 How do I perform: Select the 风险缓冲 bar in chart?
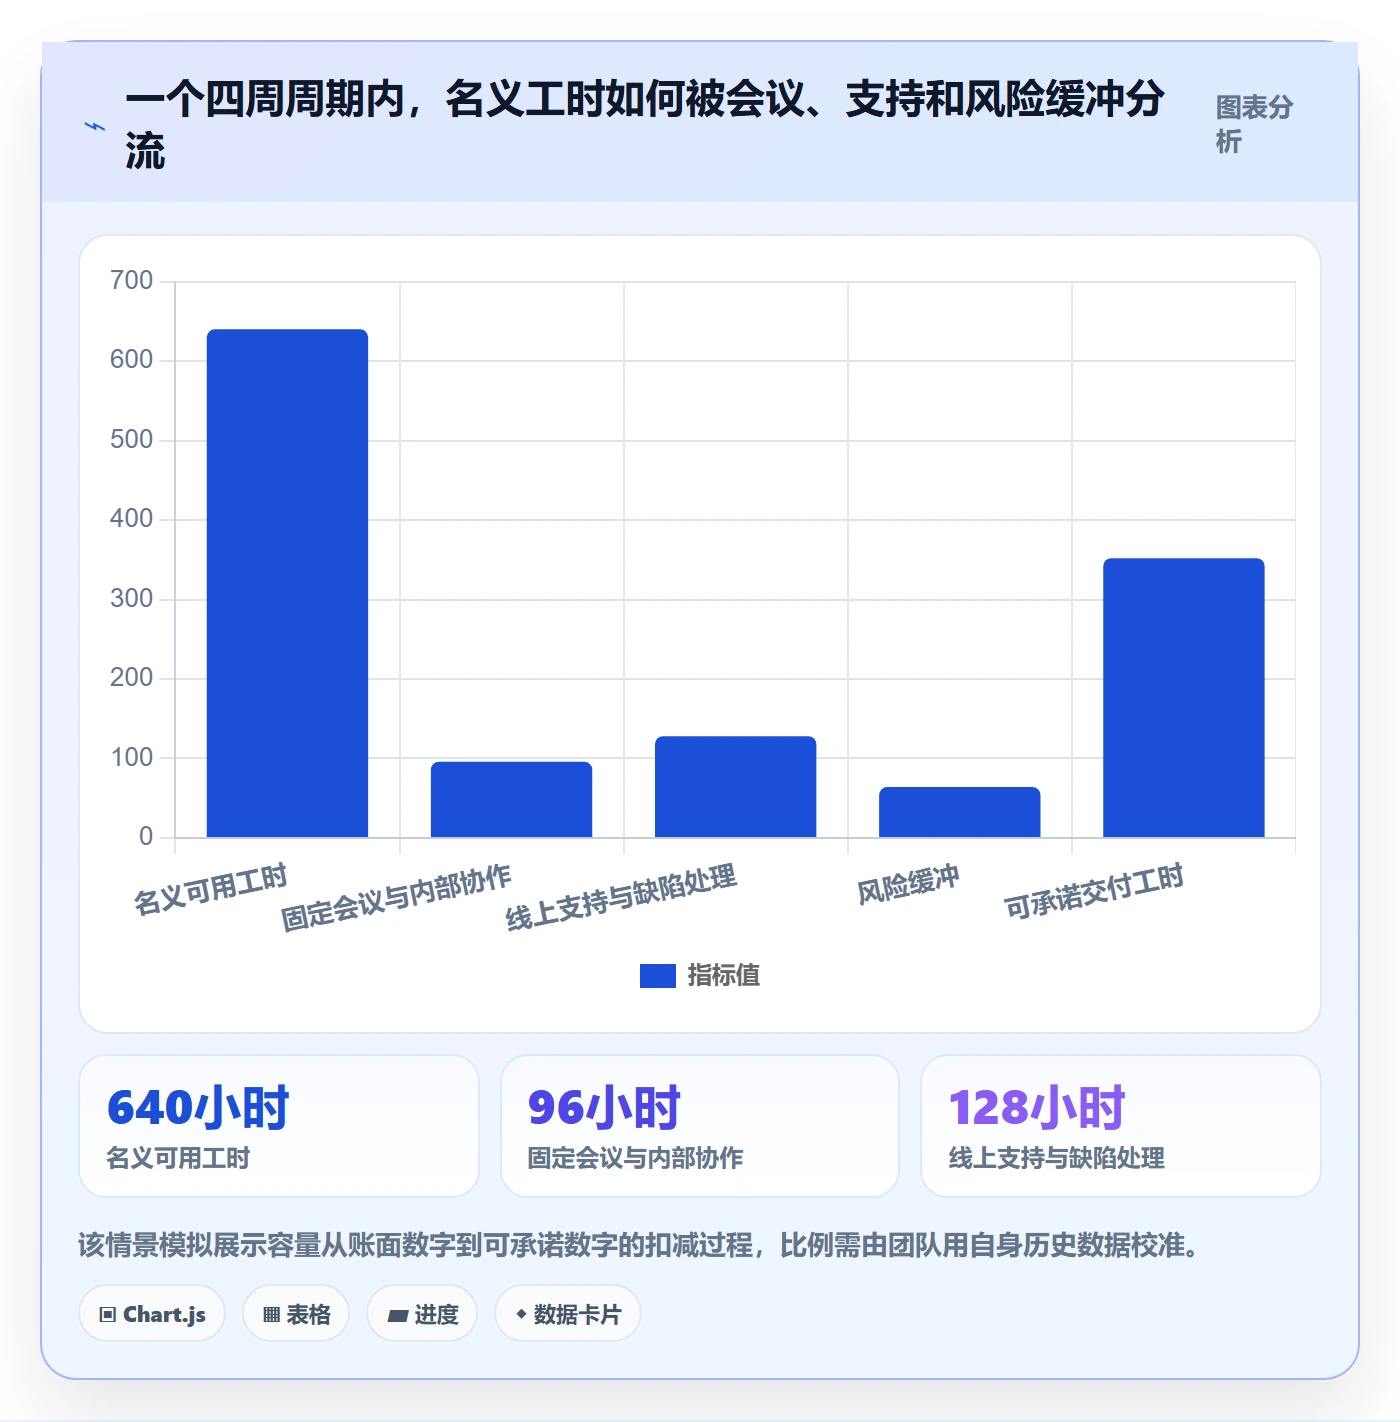959,812
